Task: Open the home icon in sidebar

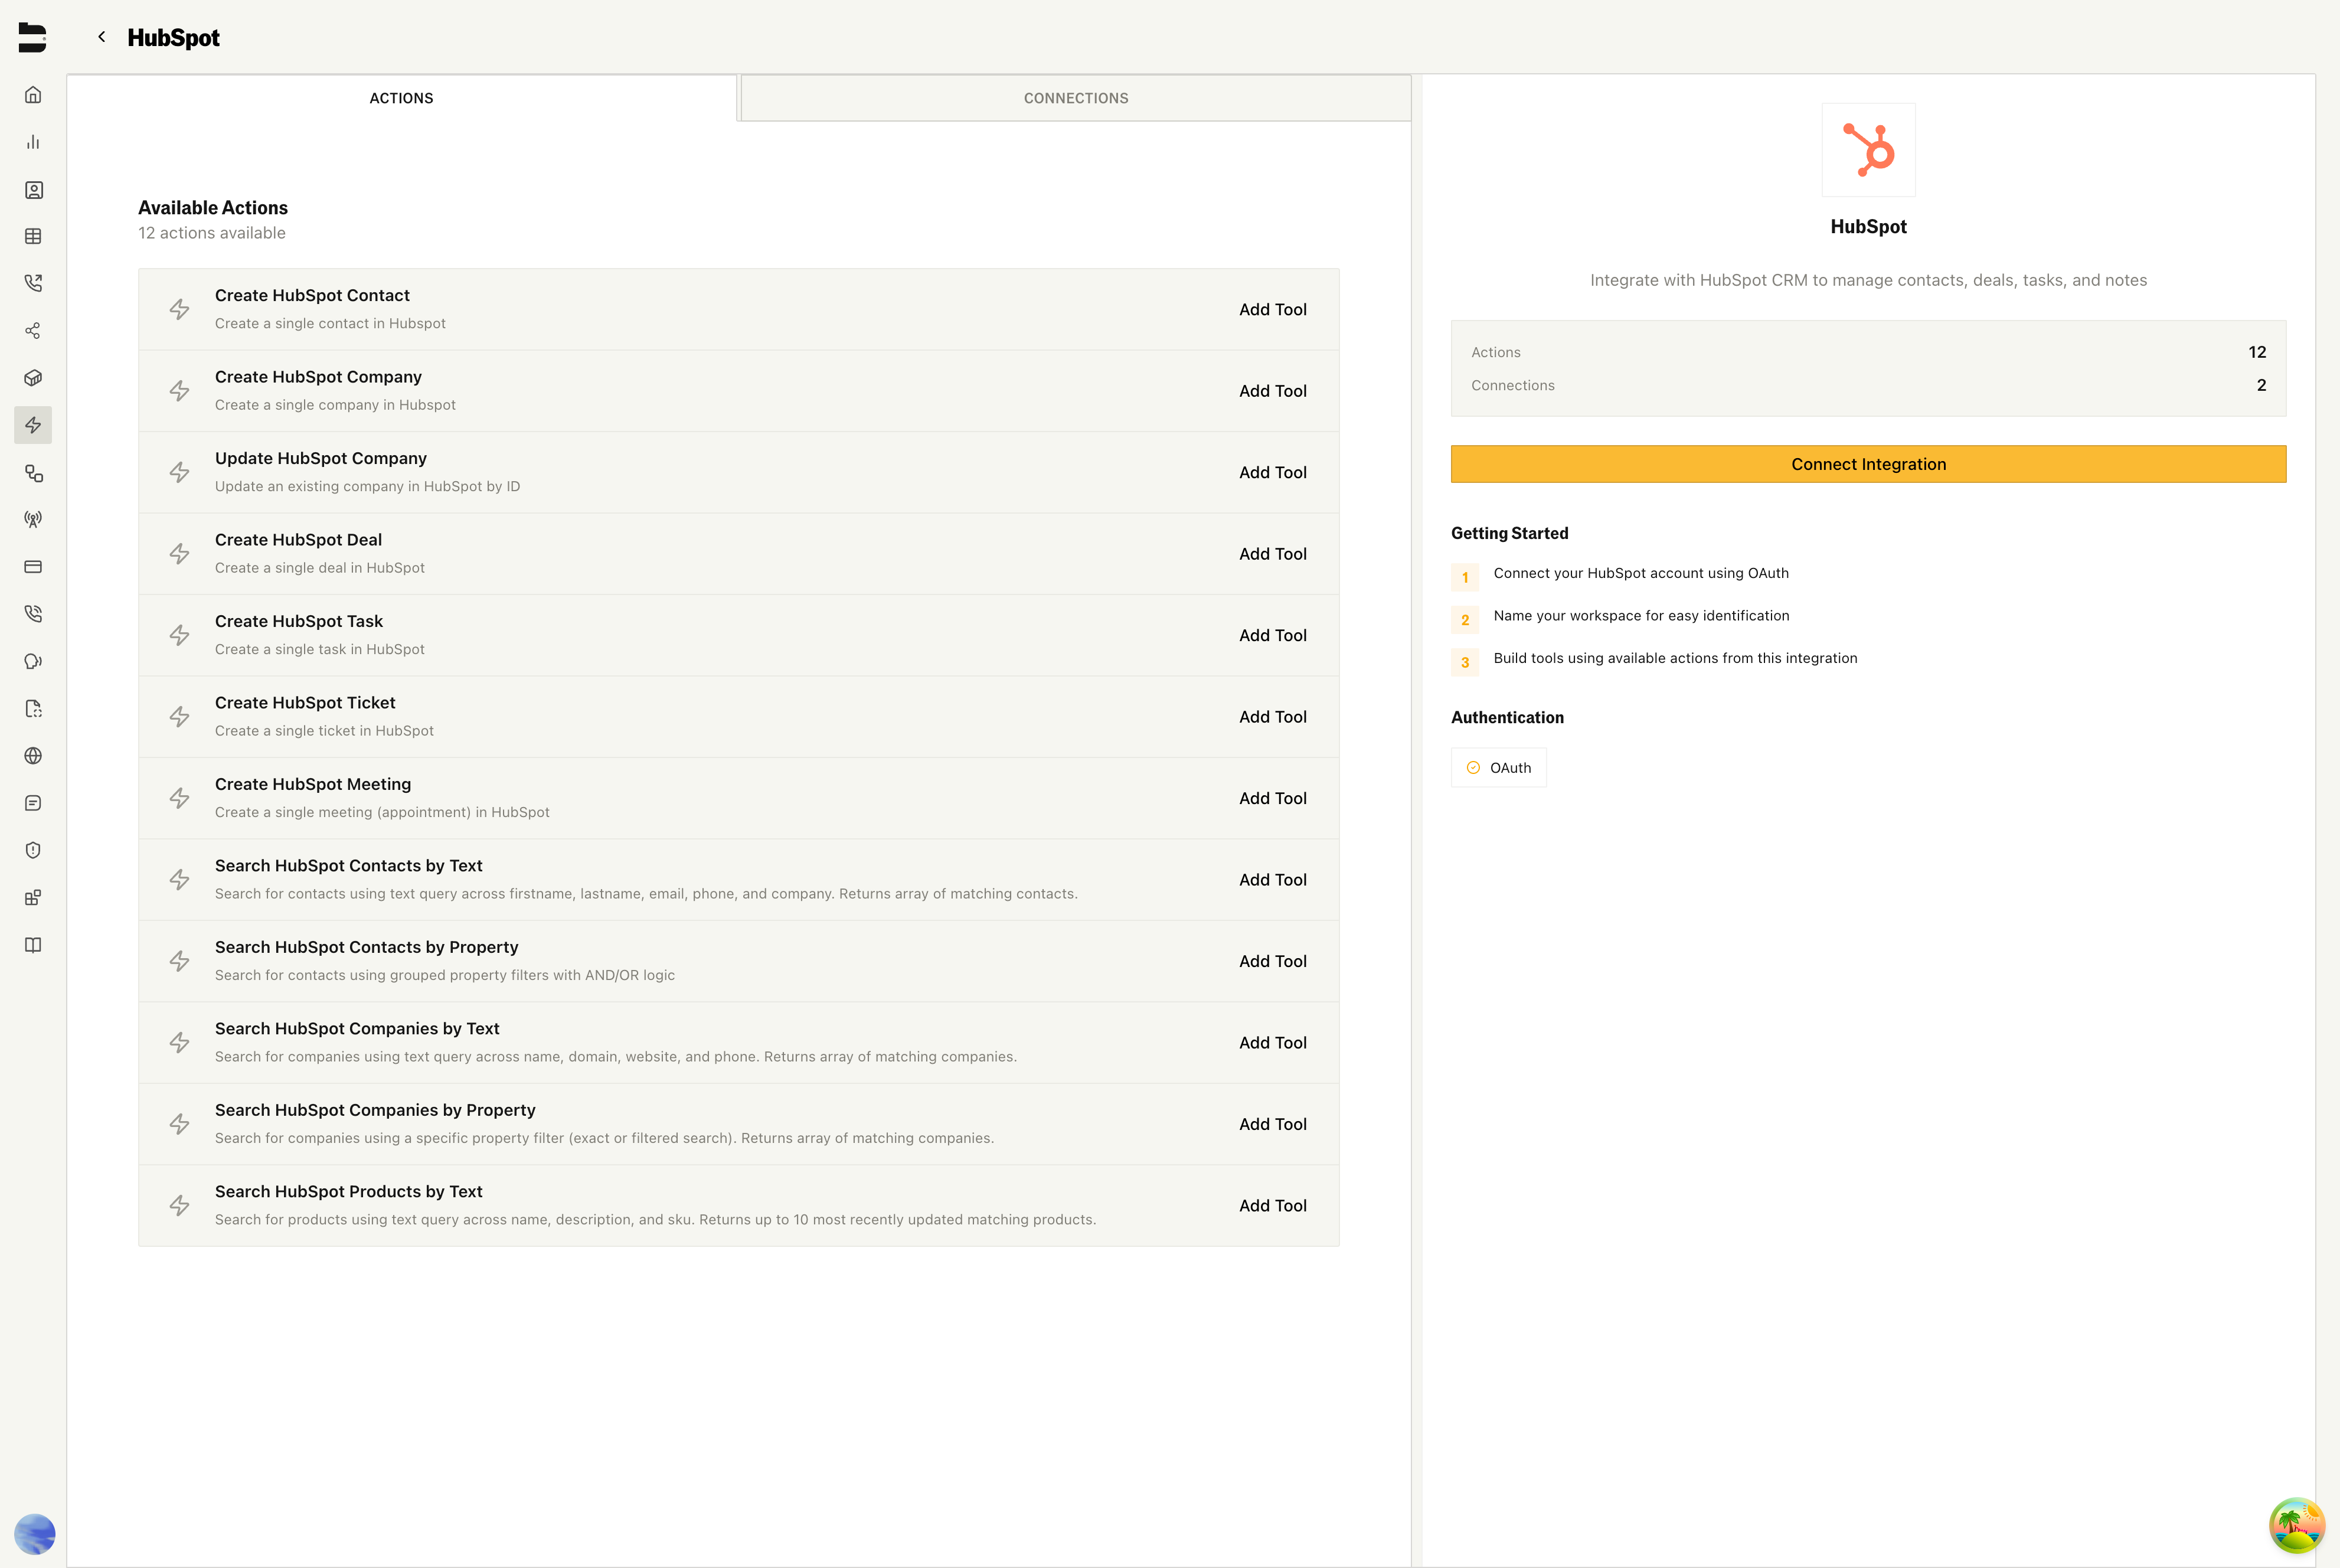Action: [33, 95]
